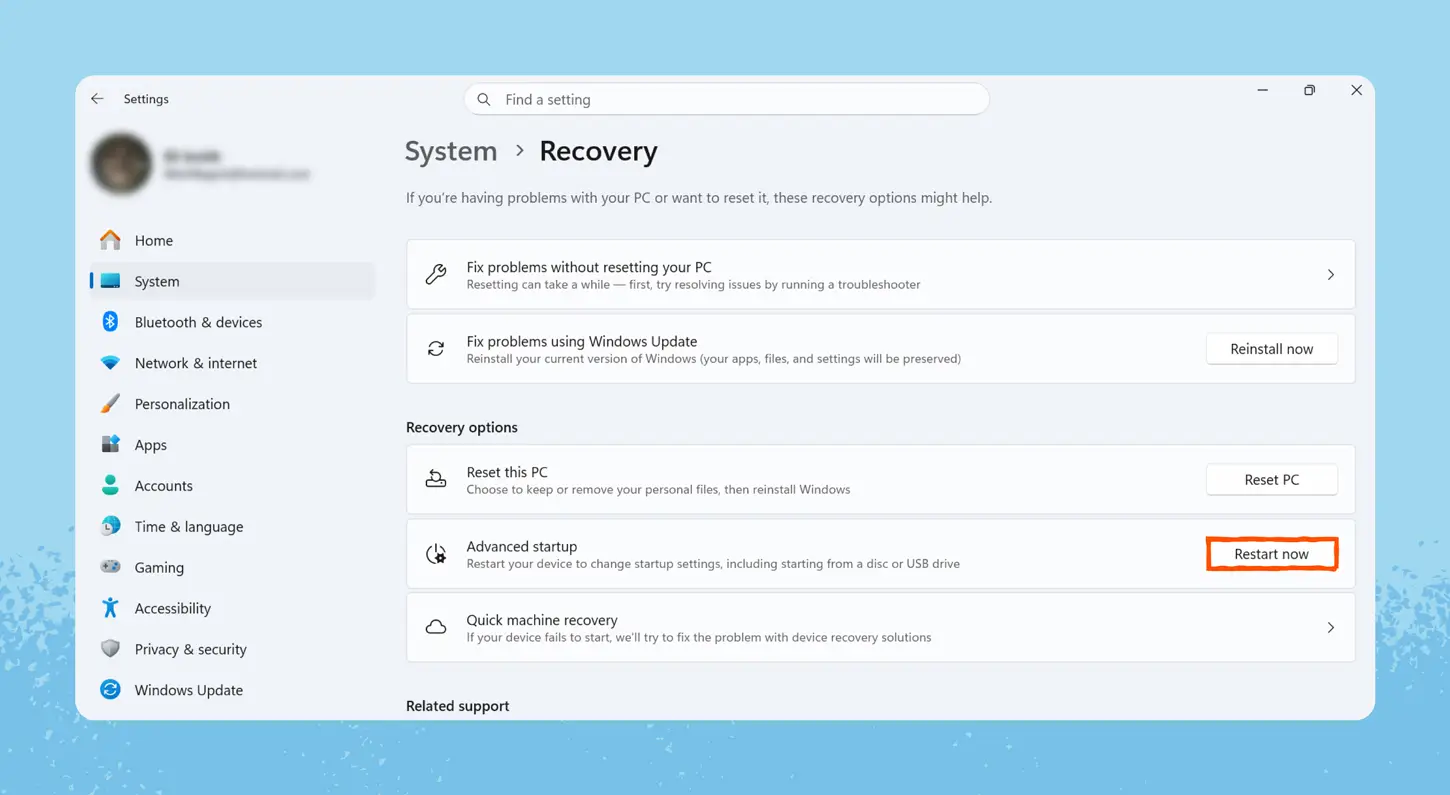
Task: Click the Privacy & security shield icon
Action: pos(110,649)
